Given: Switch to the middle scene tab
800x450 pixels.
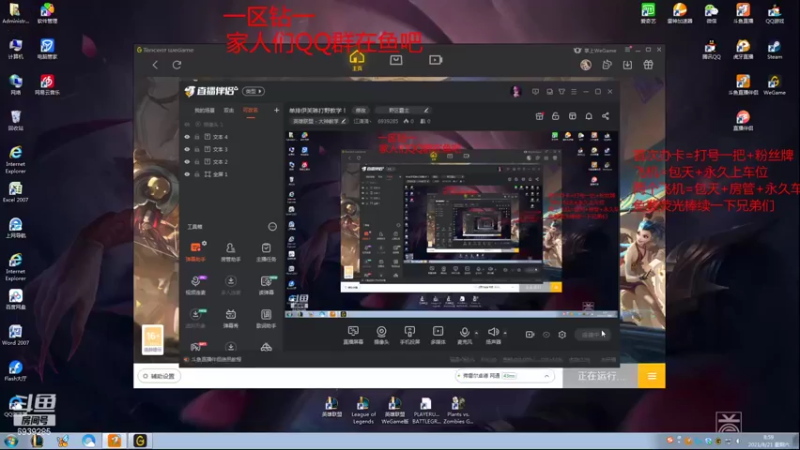Looking at the screenshot, I should point(229,110).
